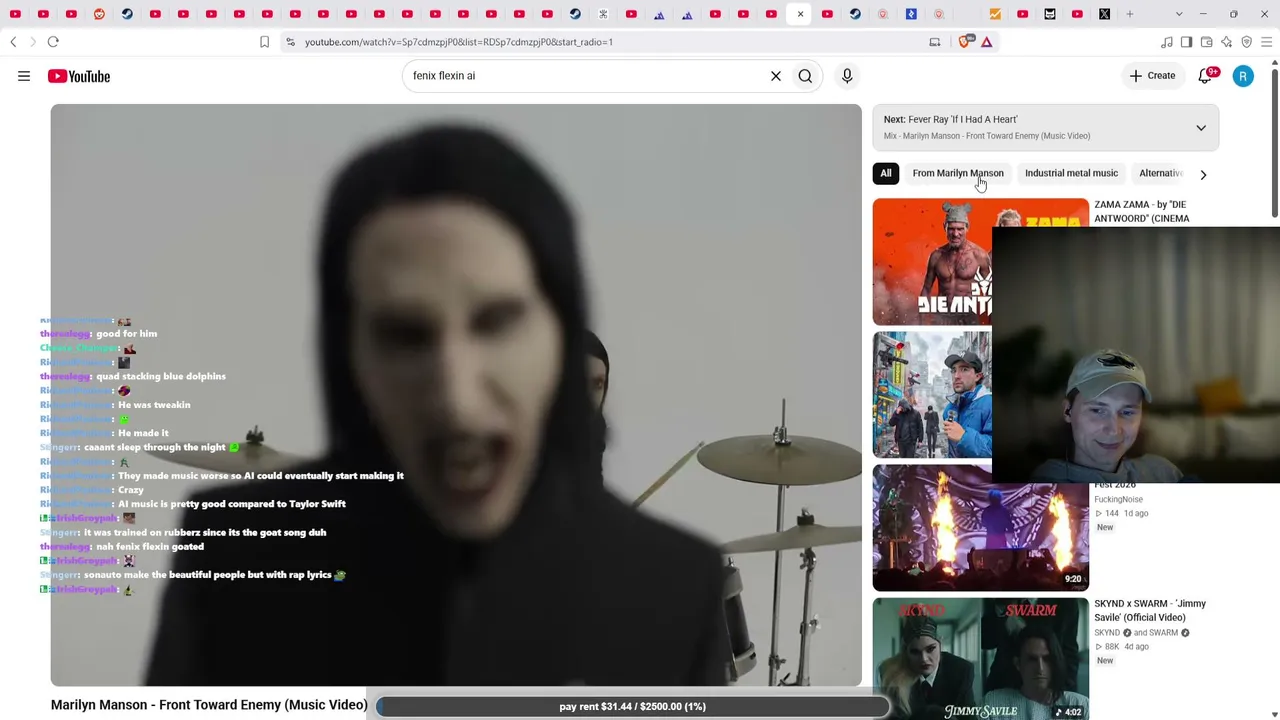Open SKYND x SWARM Jimmy Savile title
1280x720 pixels.
click(1150, 611)
